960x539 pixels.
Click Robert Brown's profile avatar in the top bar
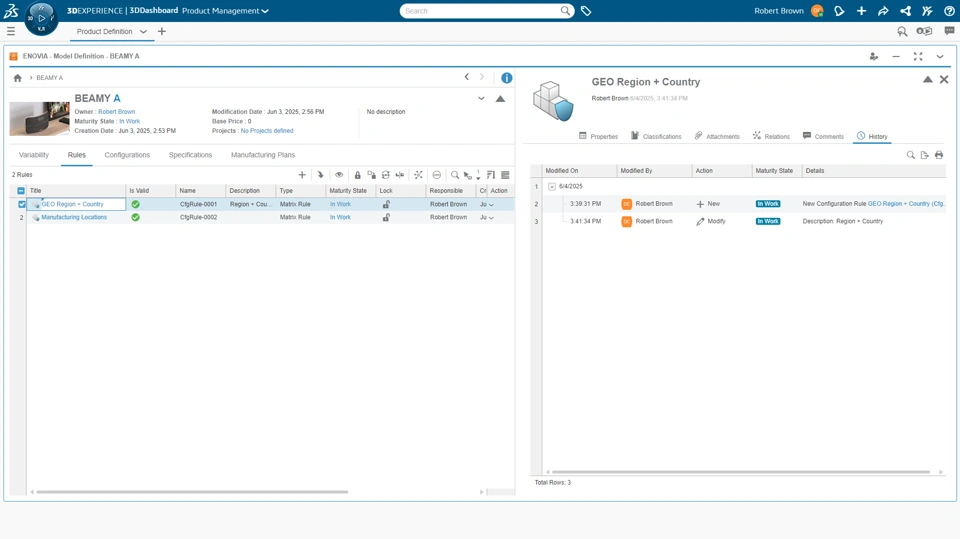tap(817, 11)
